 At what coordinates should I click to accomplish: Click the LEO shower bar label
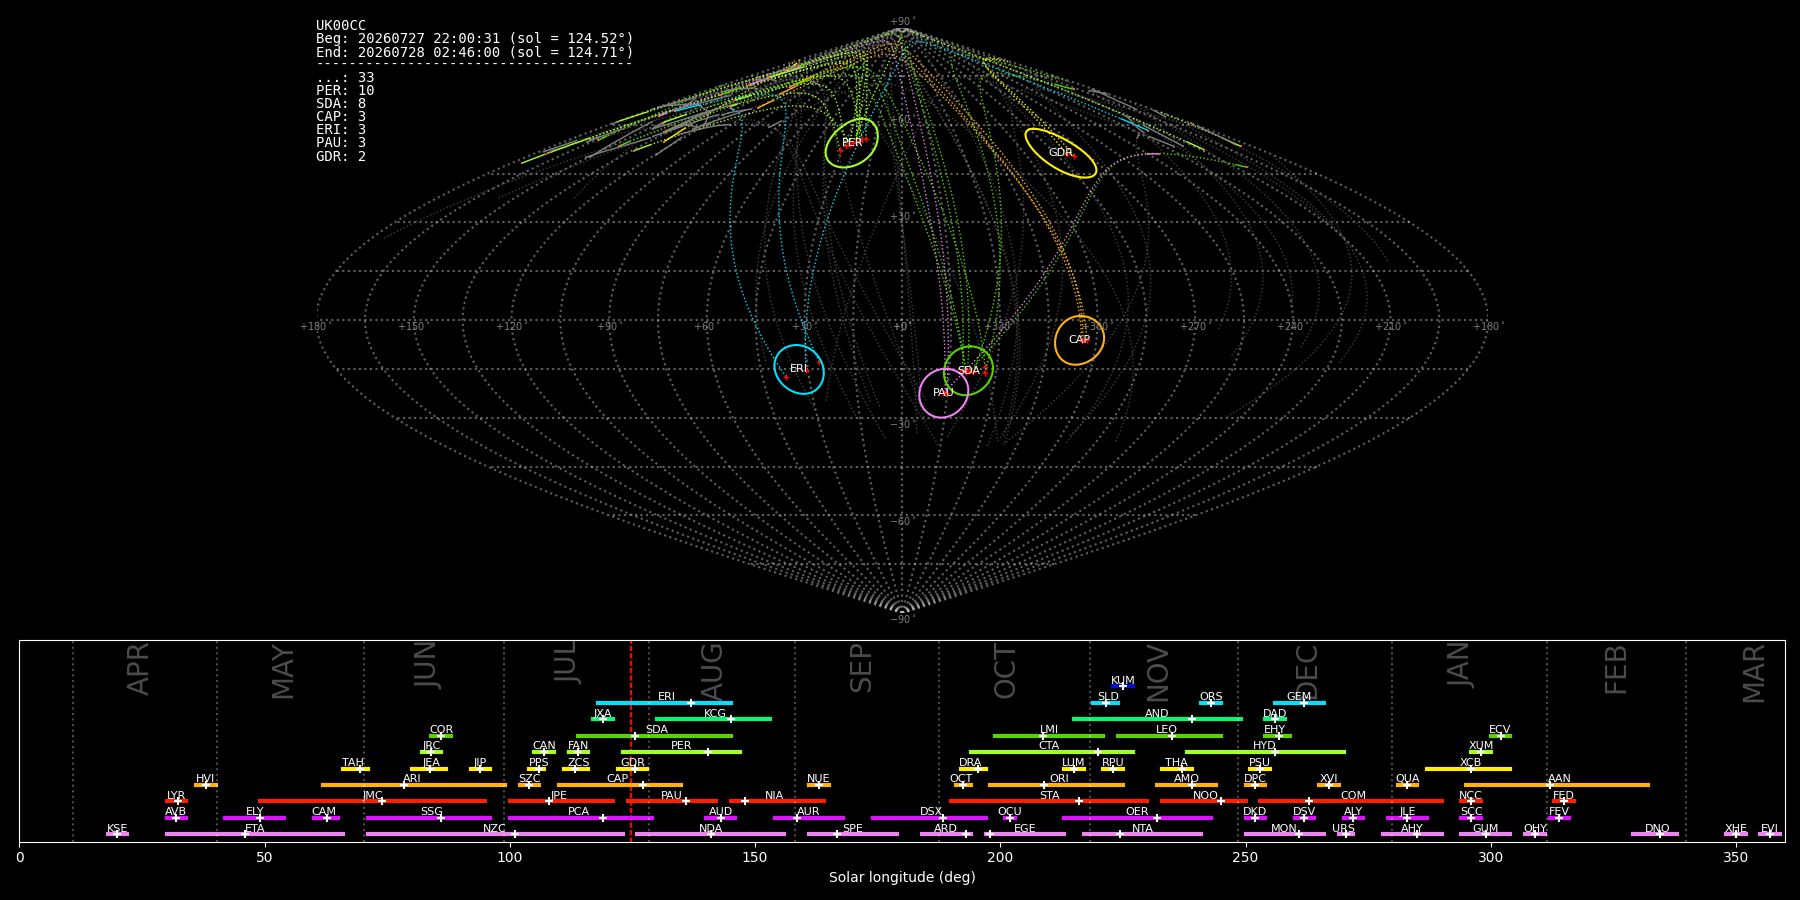click(1166, 729)
